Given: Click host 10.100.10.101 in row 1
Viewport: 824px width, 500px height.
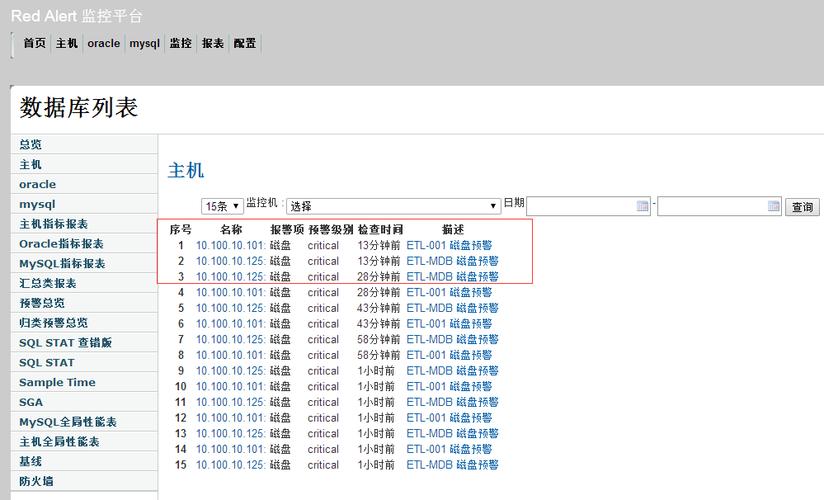Looking at the screenshot, I should [x=230, y=246].
